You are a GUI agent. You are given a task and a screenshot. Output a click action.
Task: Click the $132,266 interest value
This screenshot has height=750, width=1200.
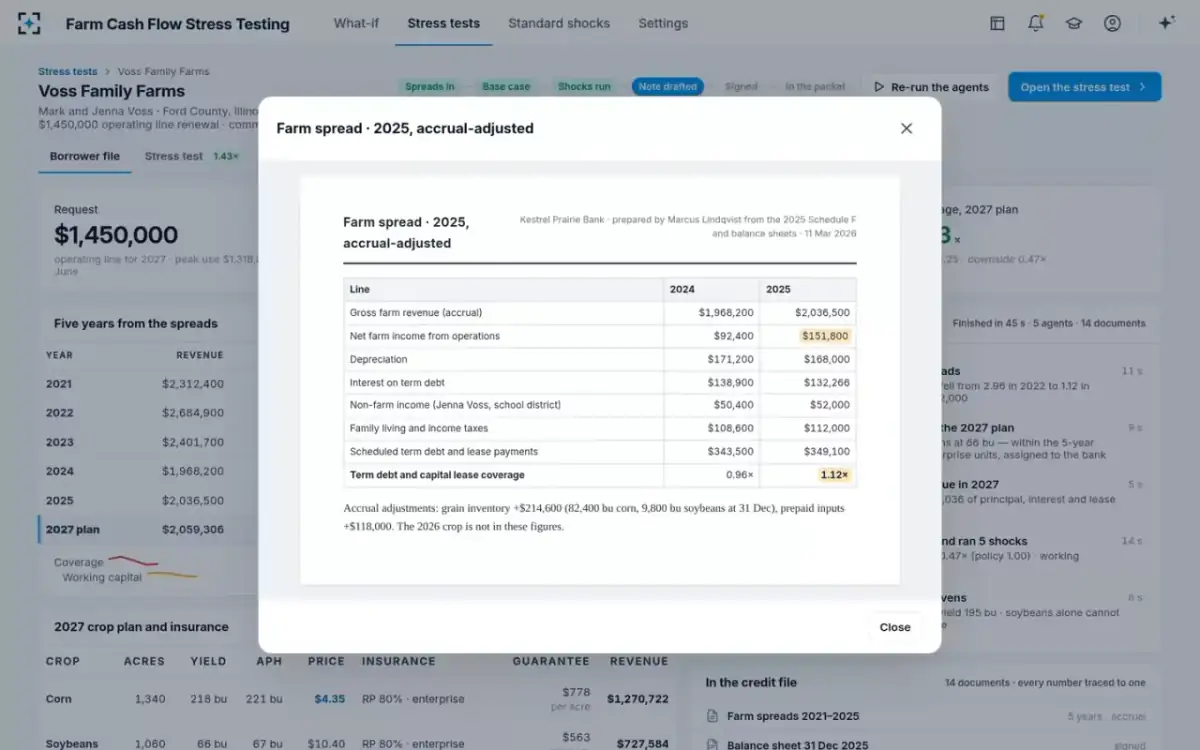pos(827,382)
